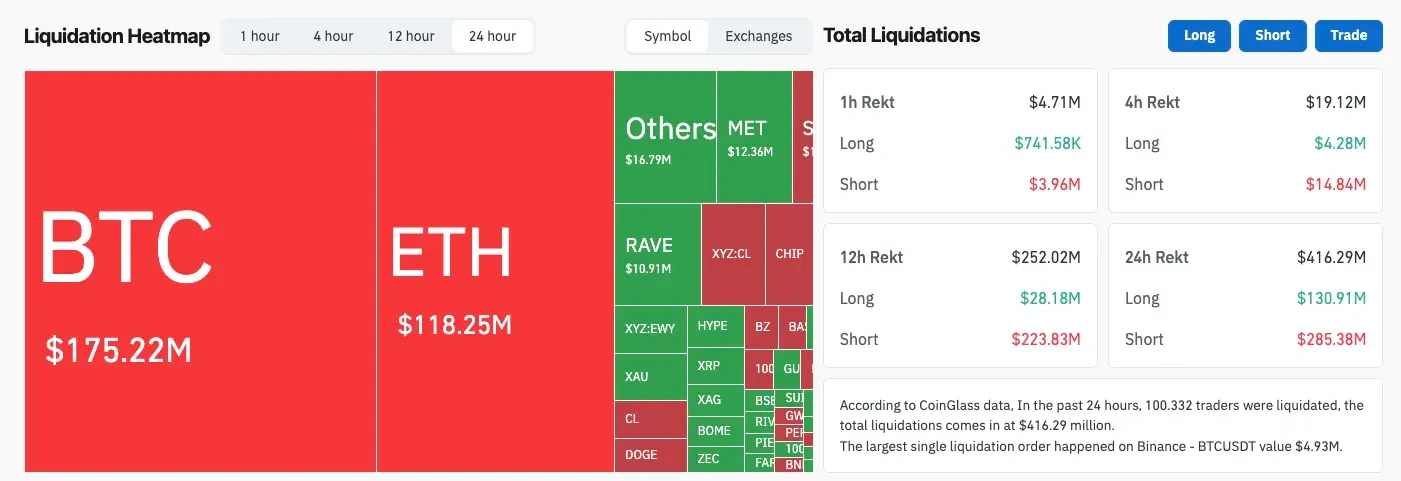Switch heatmap grouping to Exchanges
Viewport: 1401px width, 481px height.
[x=758, y=36]
